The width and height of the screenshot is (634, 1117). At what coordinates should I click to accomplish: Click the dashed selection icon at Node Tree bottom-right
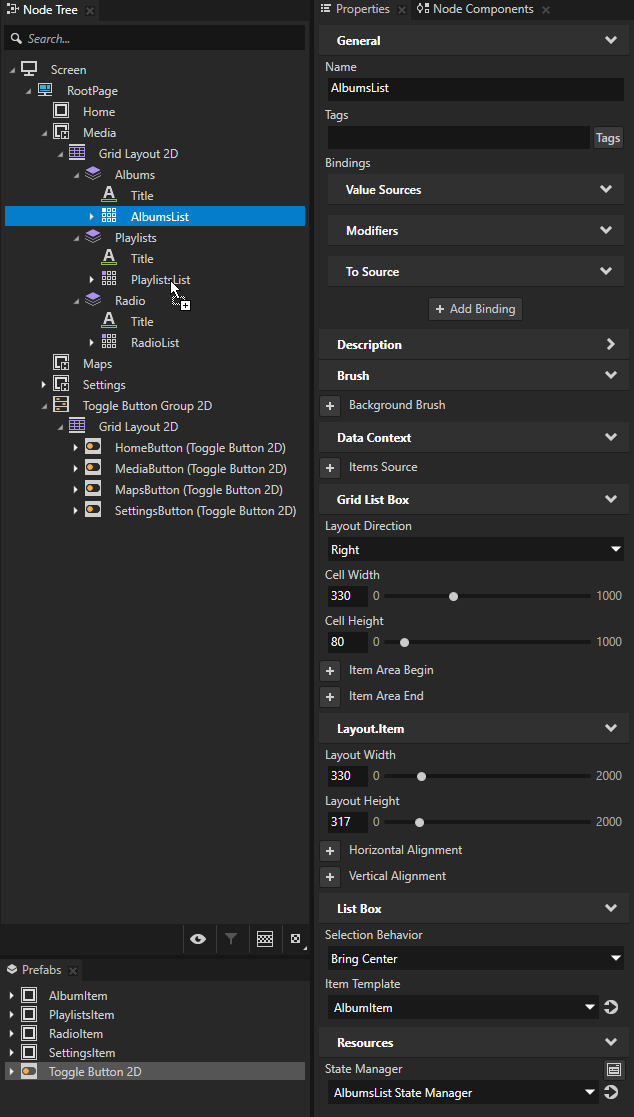(x=295, y=938)
